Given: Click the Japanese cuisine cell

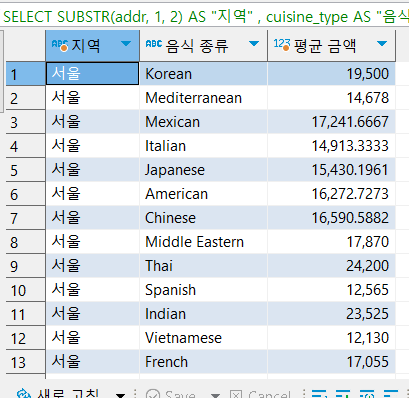Looking at the screenshot, I should pyautogui.click(x=204, y=170).
